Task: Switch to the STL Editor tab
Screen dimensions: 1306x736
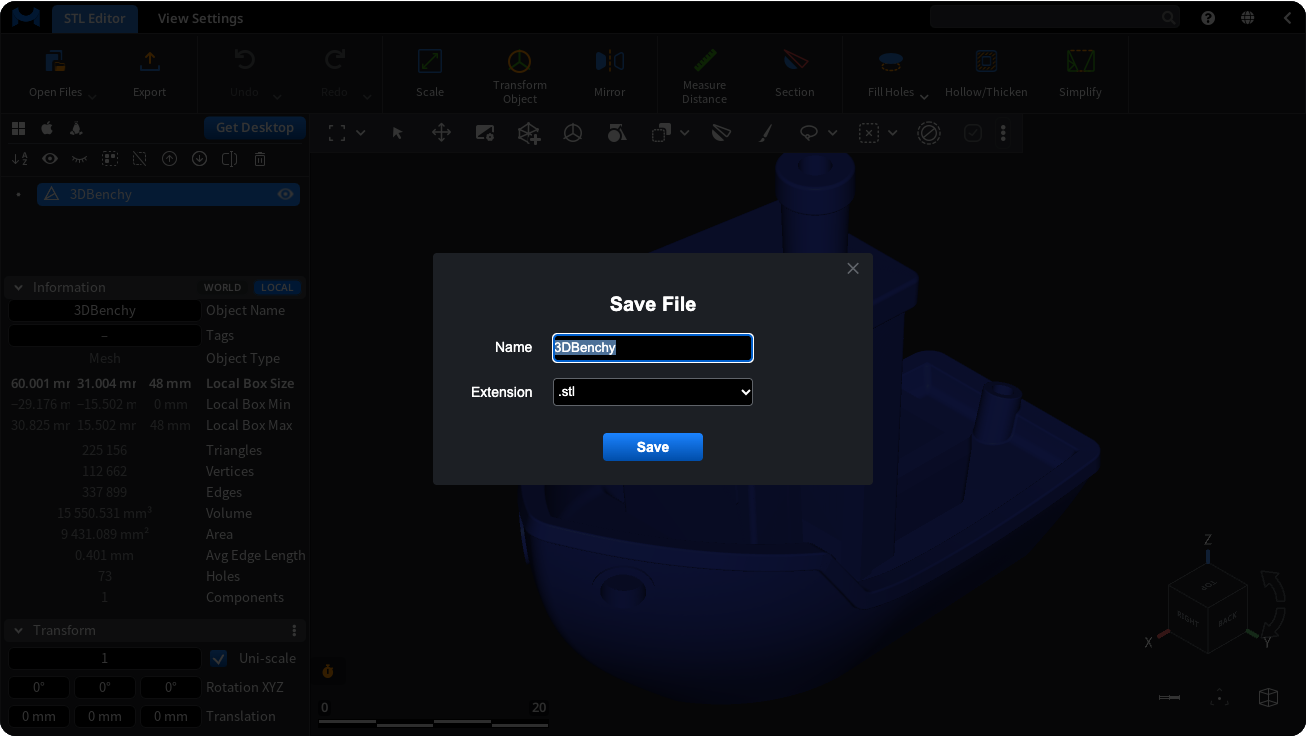Action: point(95,18)
